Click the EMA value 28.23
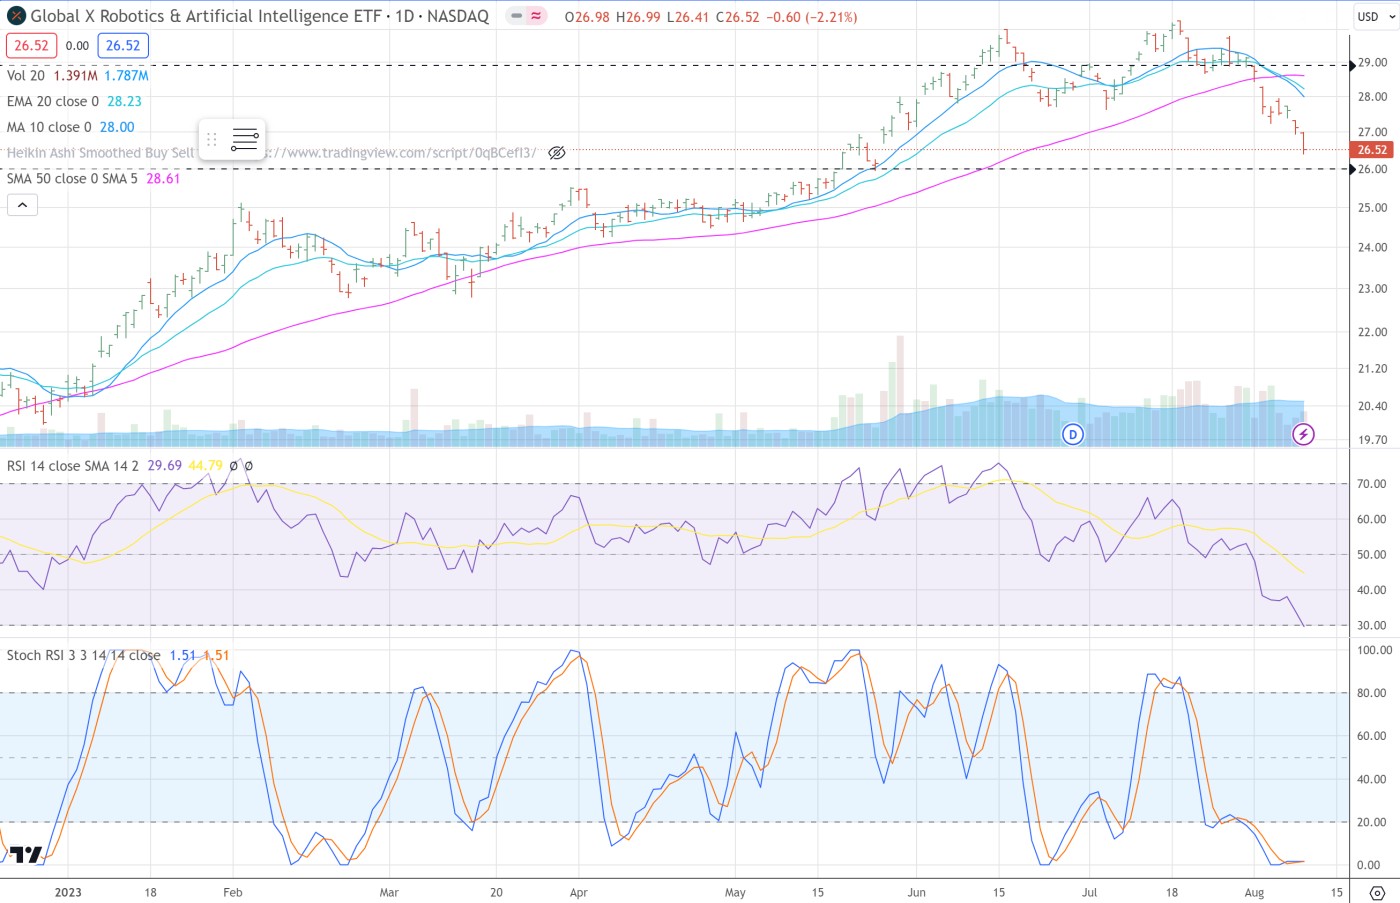The image size is (1400, 903). pos(125,101)
